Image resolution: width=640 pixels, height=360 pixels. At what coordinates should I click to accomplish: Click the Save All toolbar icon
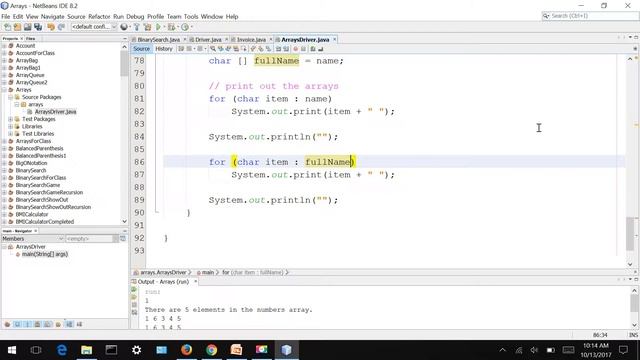point(38,27)
